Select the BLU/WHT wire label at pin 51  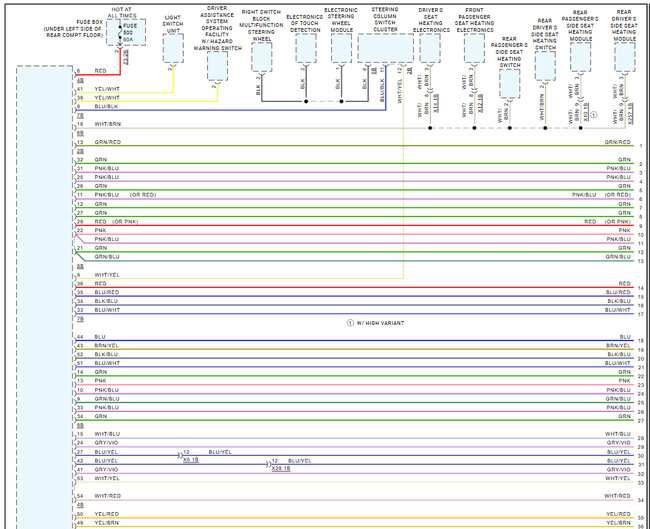pyautogui.click(x=107, y=363)
